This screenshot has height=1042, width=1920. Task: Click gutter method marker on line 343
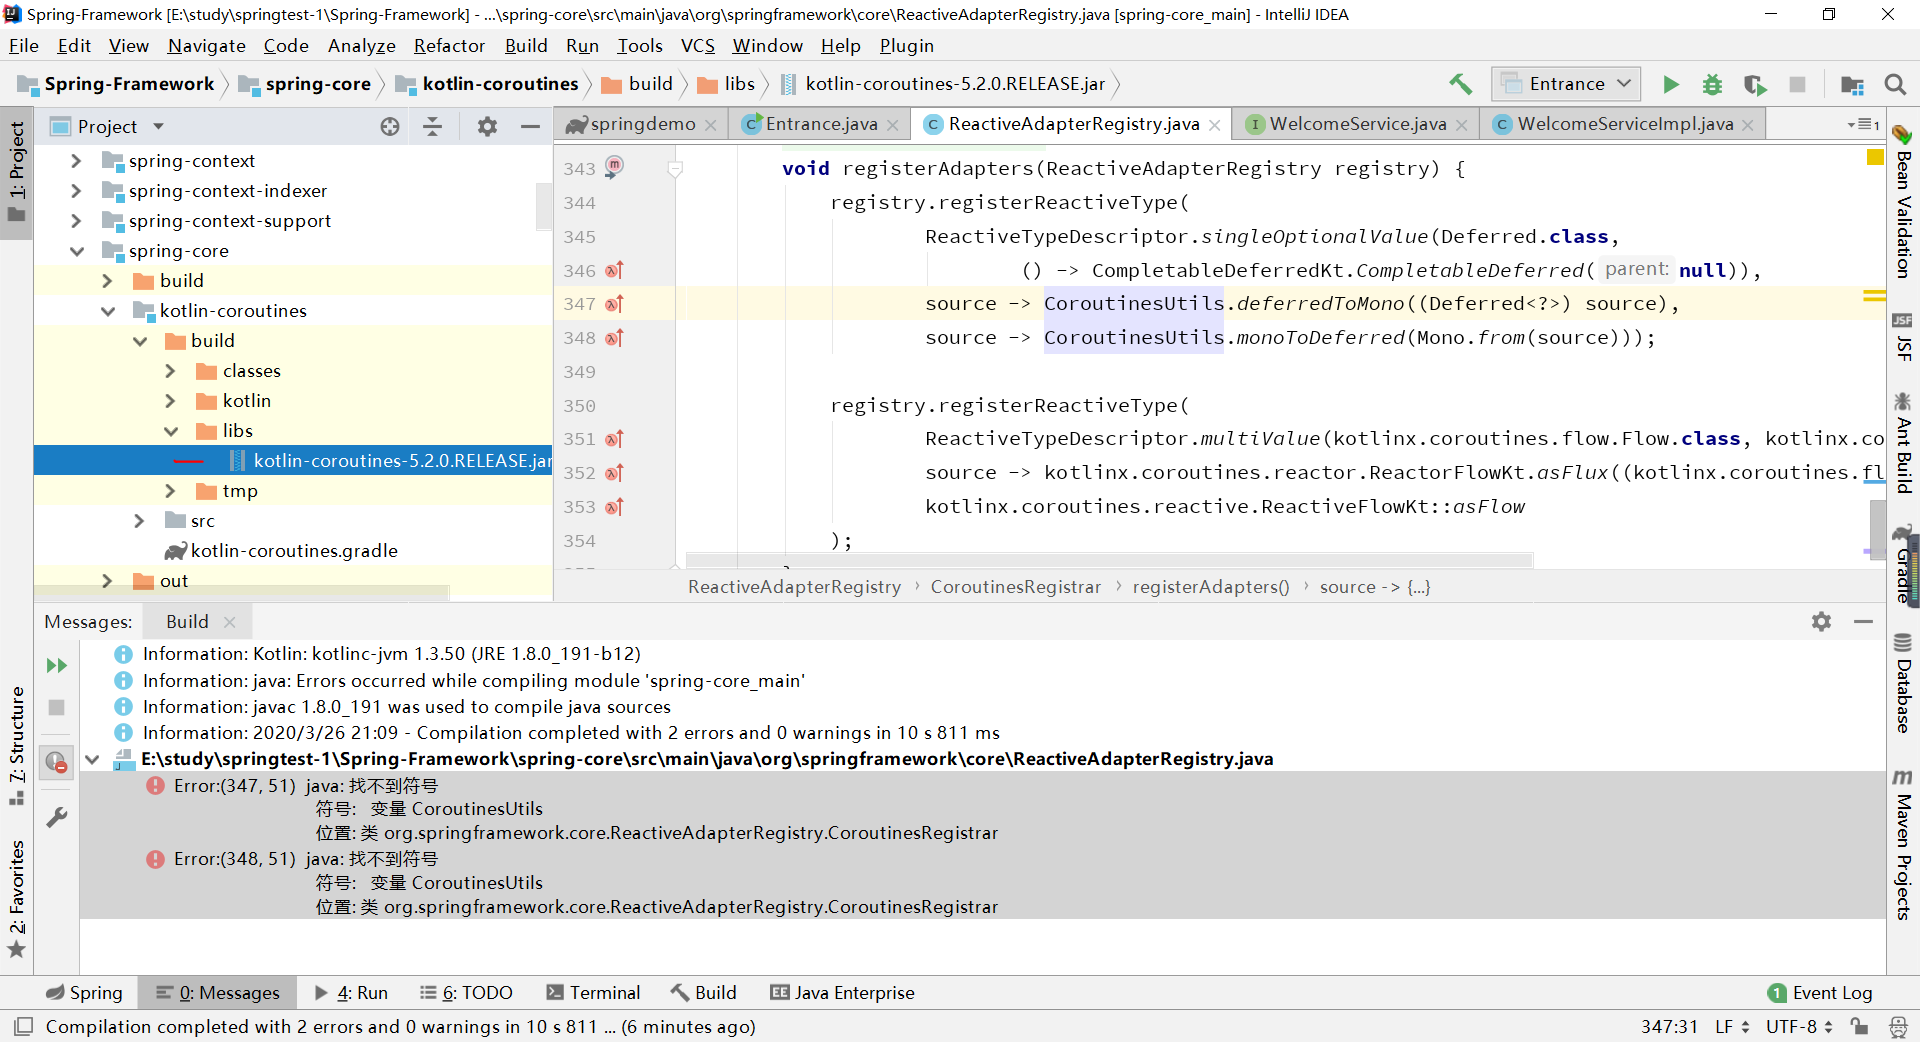[x=614, y=165]
